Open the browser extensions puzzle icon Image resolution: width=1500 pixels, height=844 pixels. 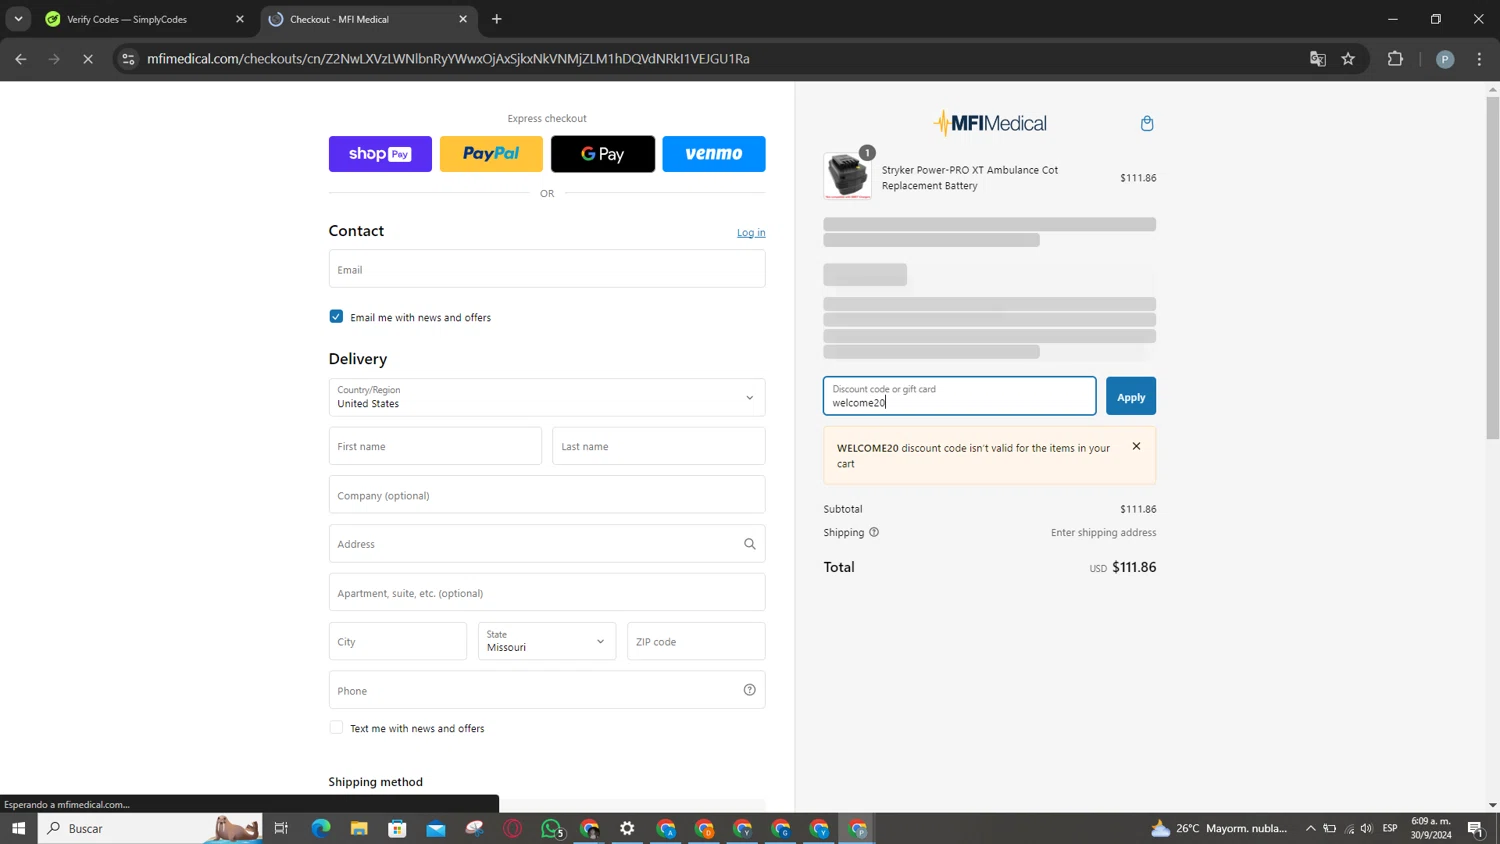point(1394,59)
